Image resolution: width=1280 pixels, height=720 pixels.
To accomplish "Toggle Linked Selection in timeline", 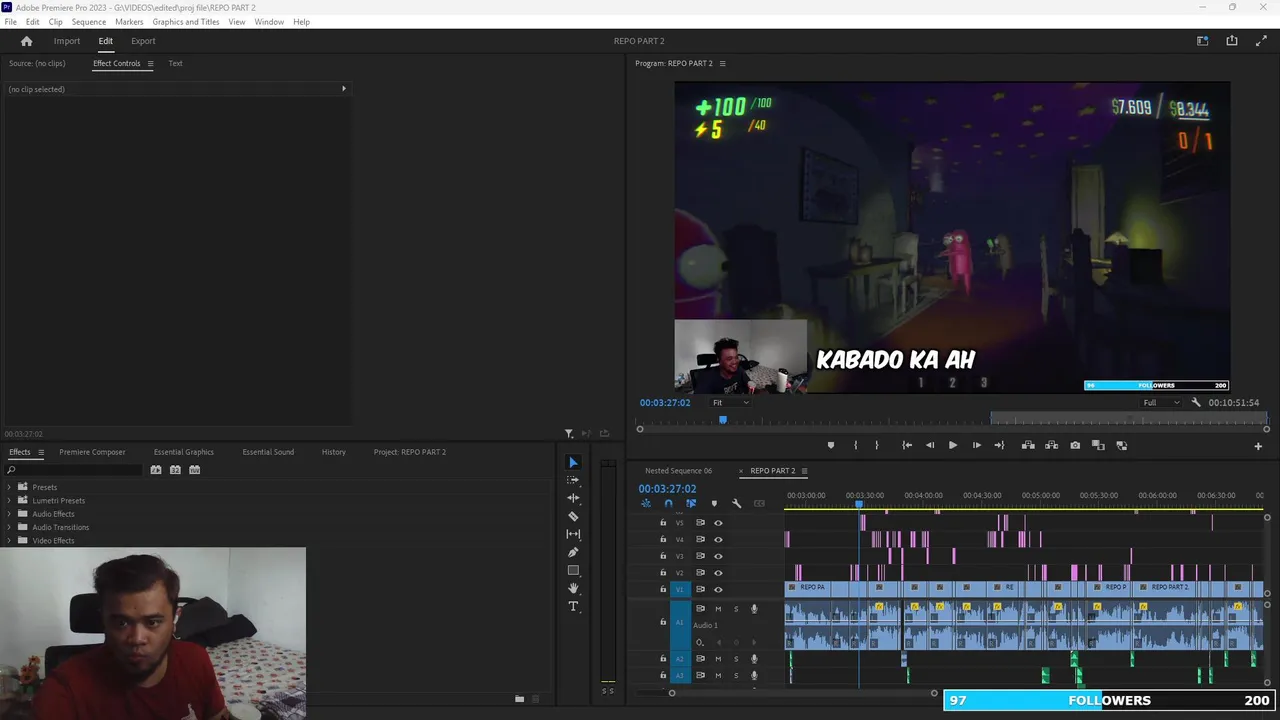I will [691, 504].
